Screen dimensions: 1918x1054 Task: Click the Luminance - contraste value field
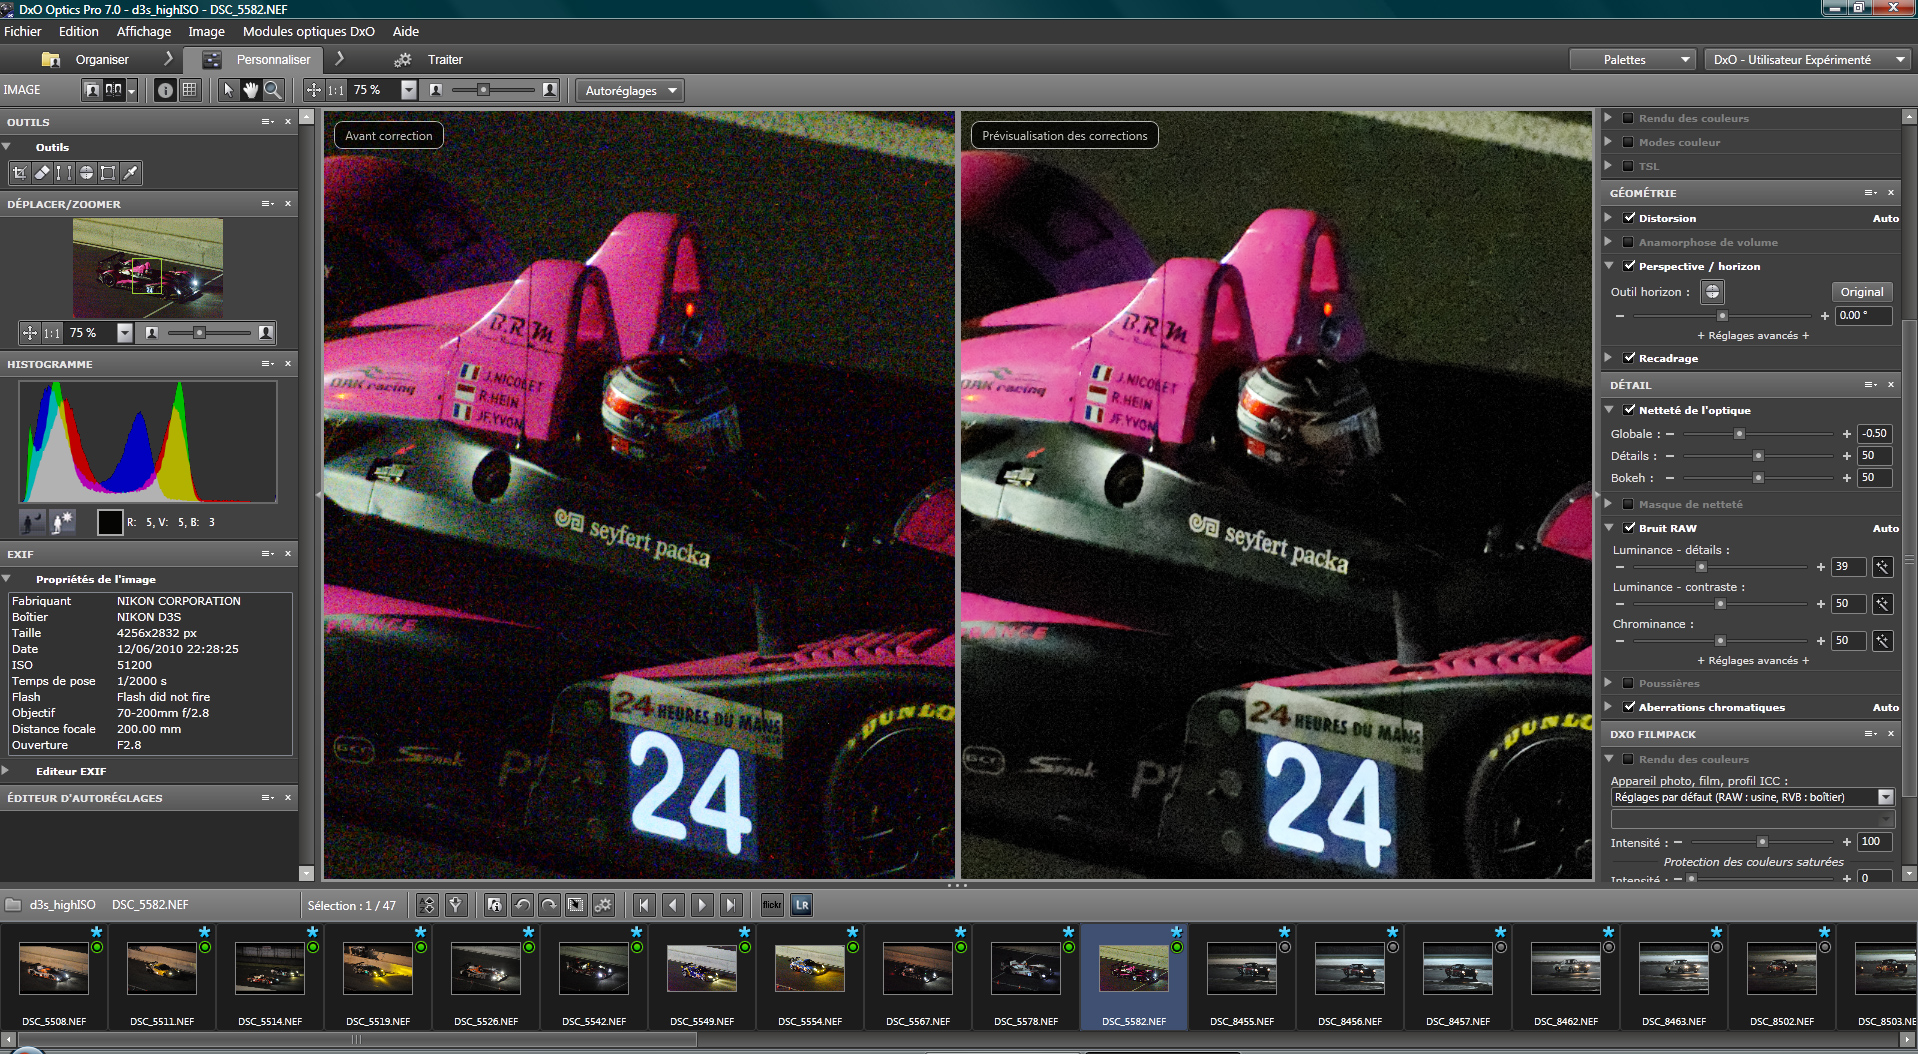coord(1848,604)
